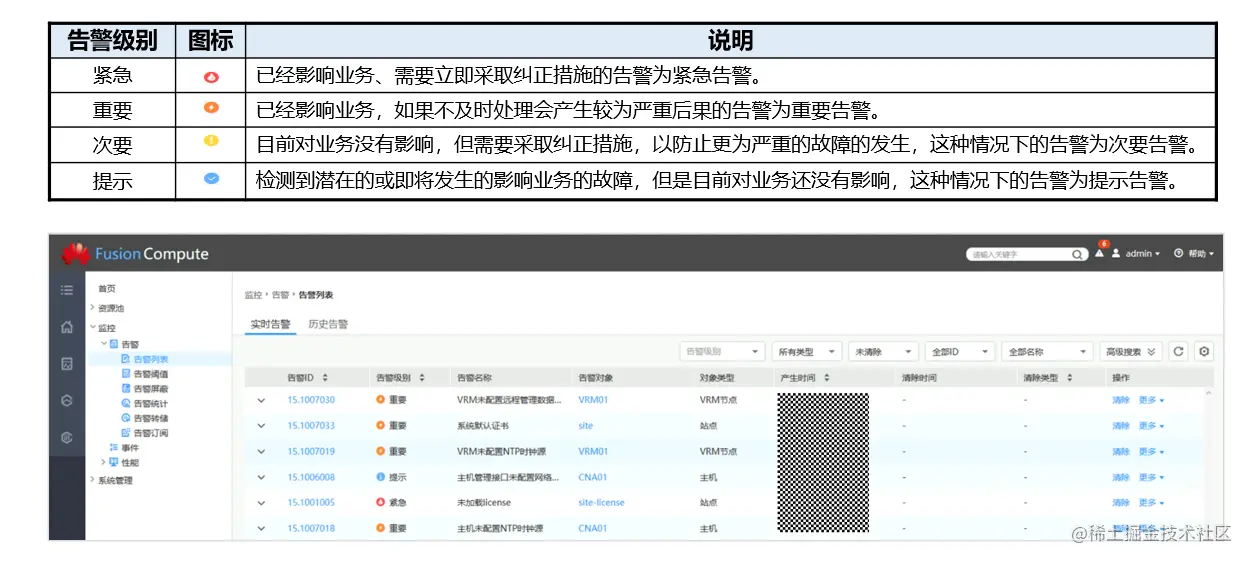Sort by 告警ID column arrows
The height and width of the screenshot is (561, 1249).
[x=325, y=378]
